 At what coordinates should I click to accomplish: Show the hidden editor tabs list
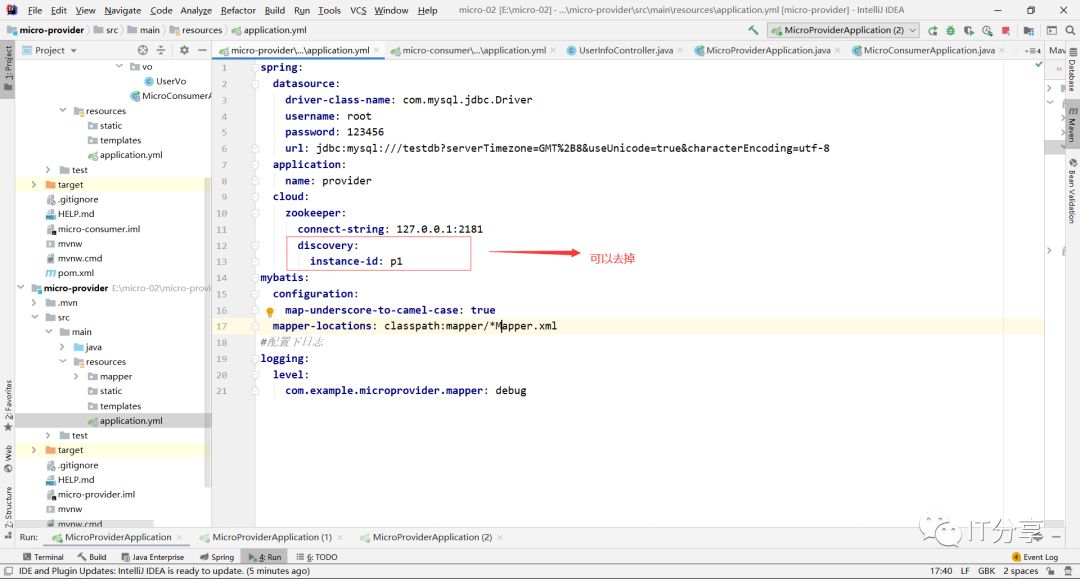pyautogui.click(x=1032, y=50)
